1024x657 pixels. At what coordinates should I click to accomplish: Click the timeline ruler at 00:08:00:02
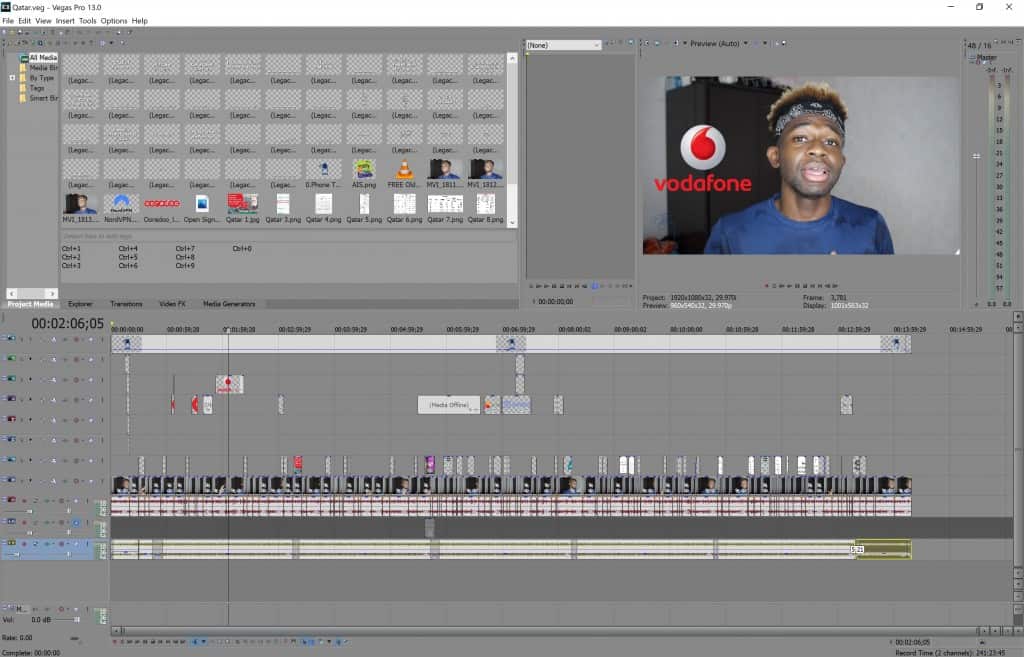[576, 329]
